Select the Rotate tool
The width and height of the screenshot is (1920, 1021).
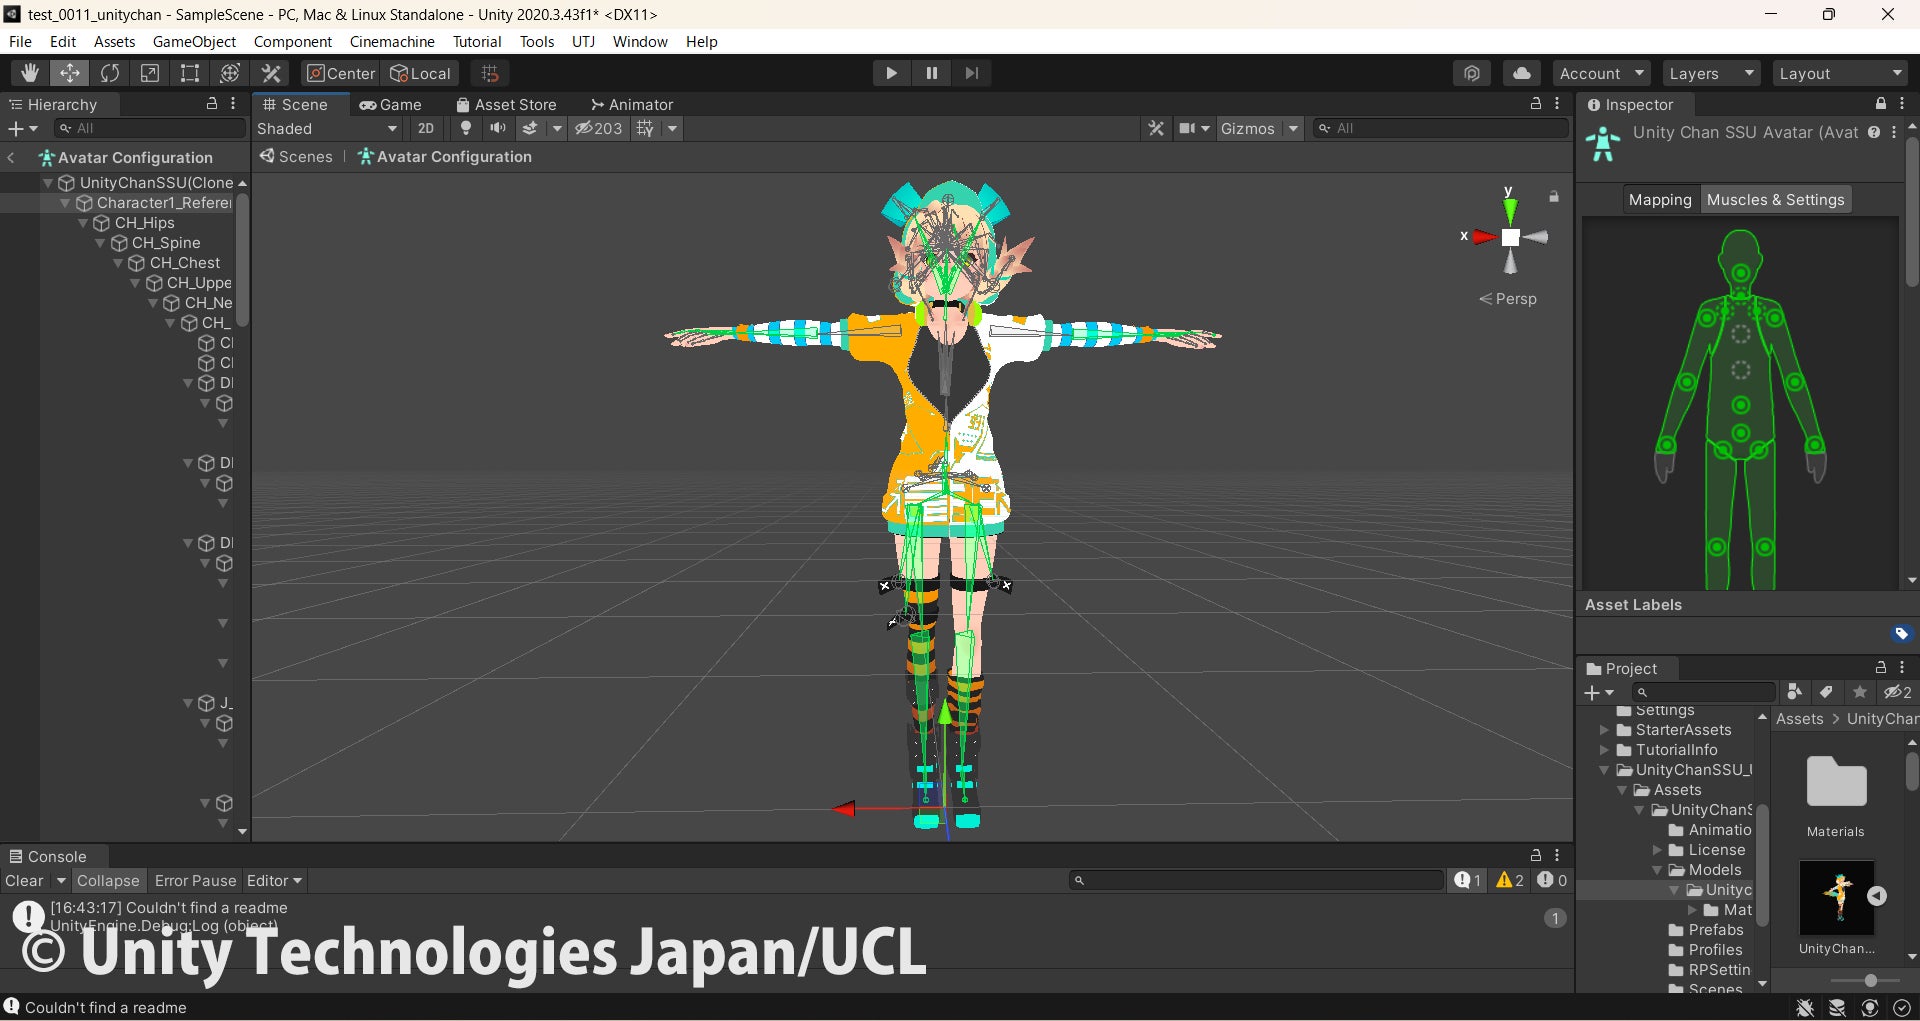pos(110,73)
